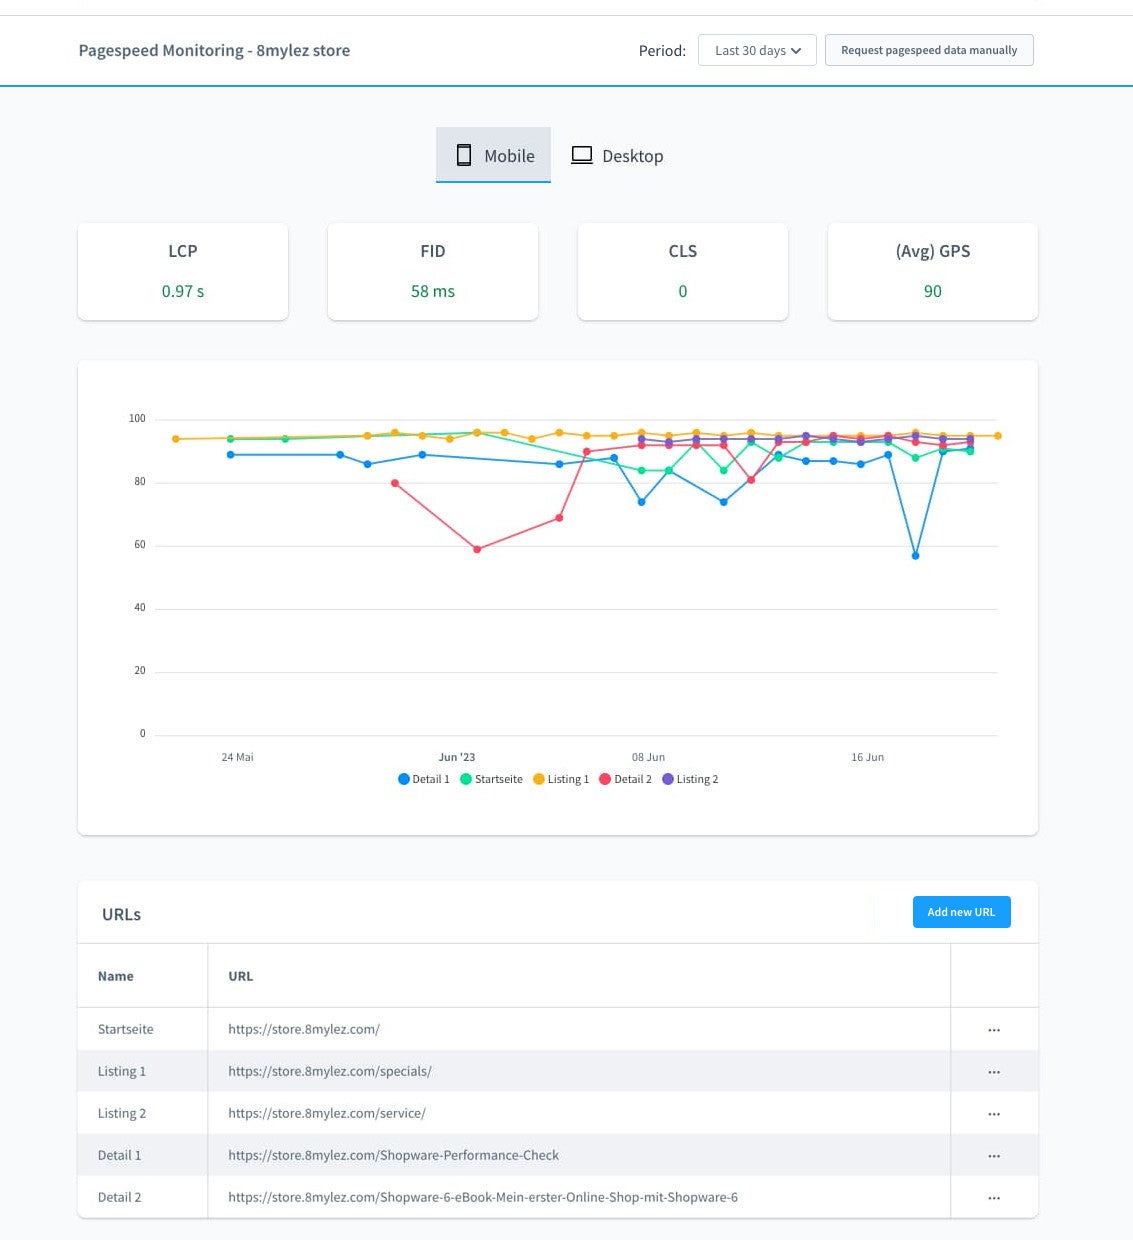This screenshot has width=1133, height=1240.
Task: Click Request pagespeed data manually button
Action: [929, 50]
